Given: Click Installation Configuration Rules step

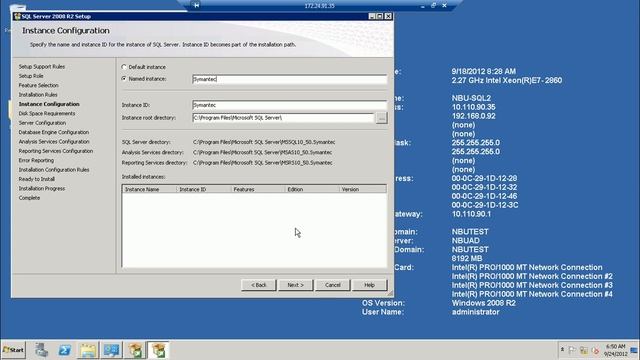Looking at the screenshot, I should (x=54, y=170).
